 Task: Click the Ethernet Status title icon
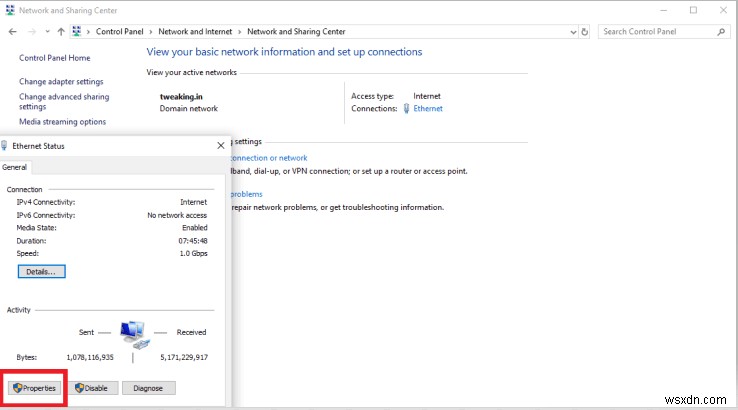click(5, 145)
